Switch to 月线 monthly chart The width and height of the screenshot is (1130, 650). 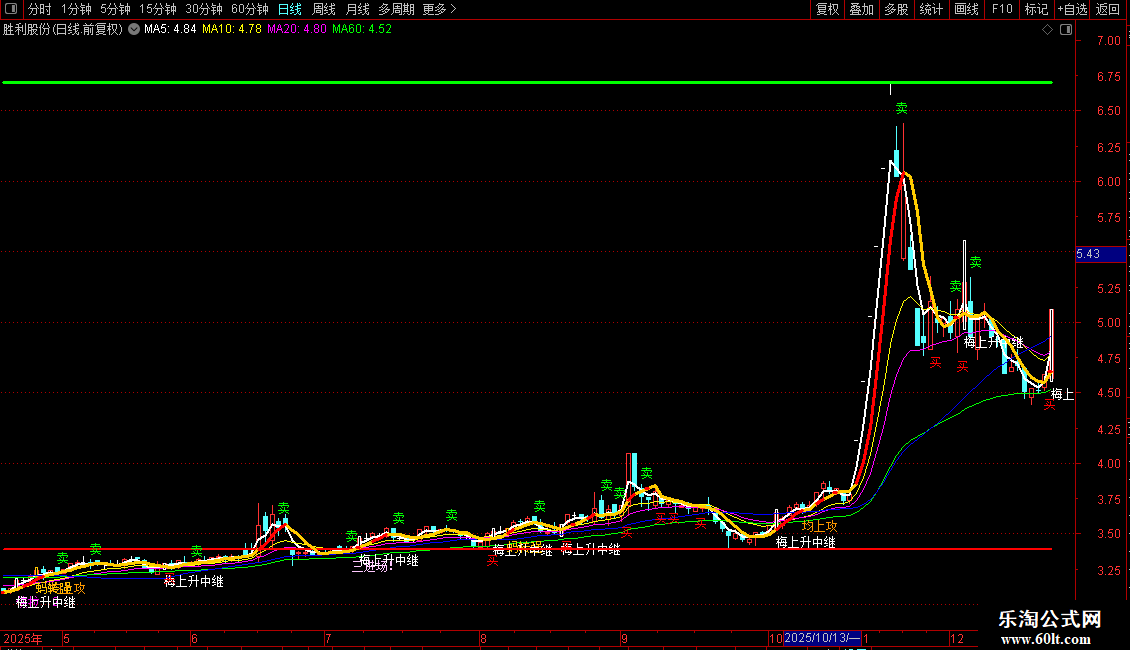click(x=357, y=9)
